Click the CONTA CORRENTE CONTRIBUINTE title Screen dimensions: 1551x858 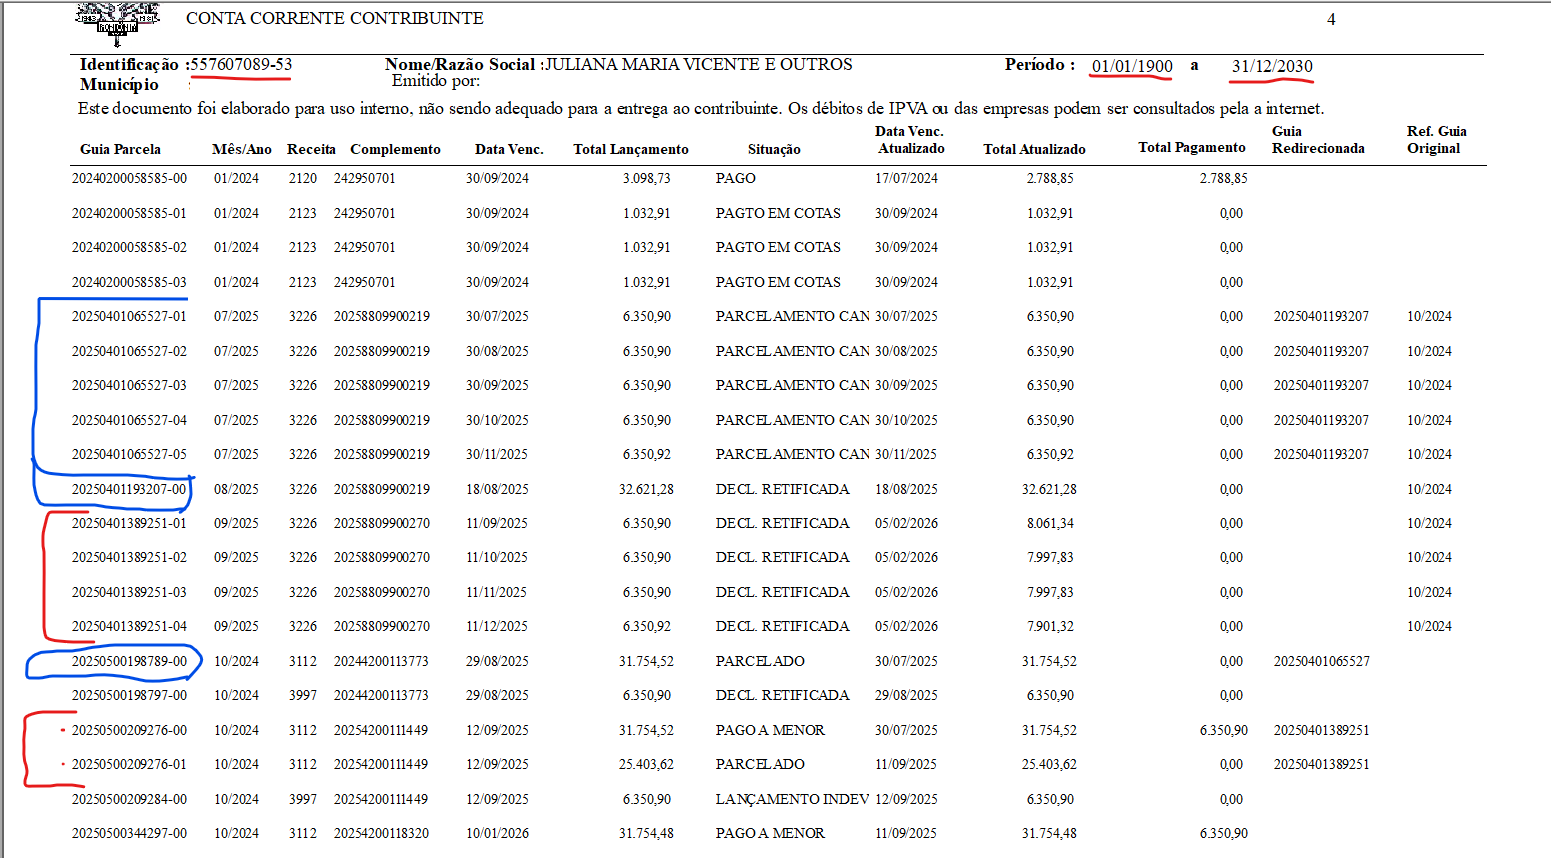tap(335, 19)
